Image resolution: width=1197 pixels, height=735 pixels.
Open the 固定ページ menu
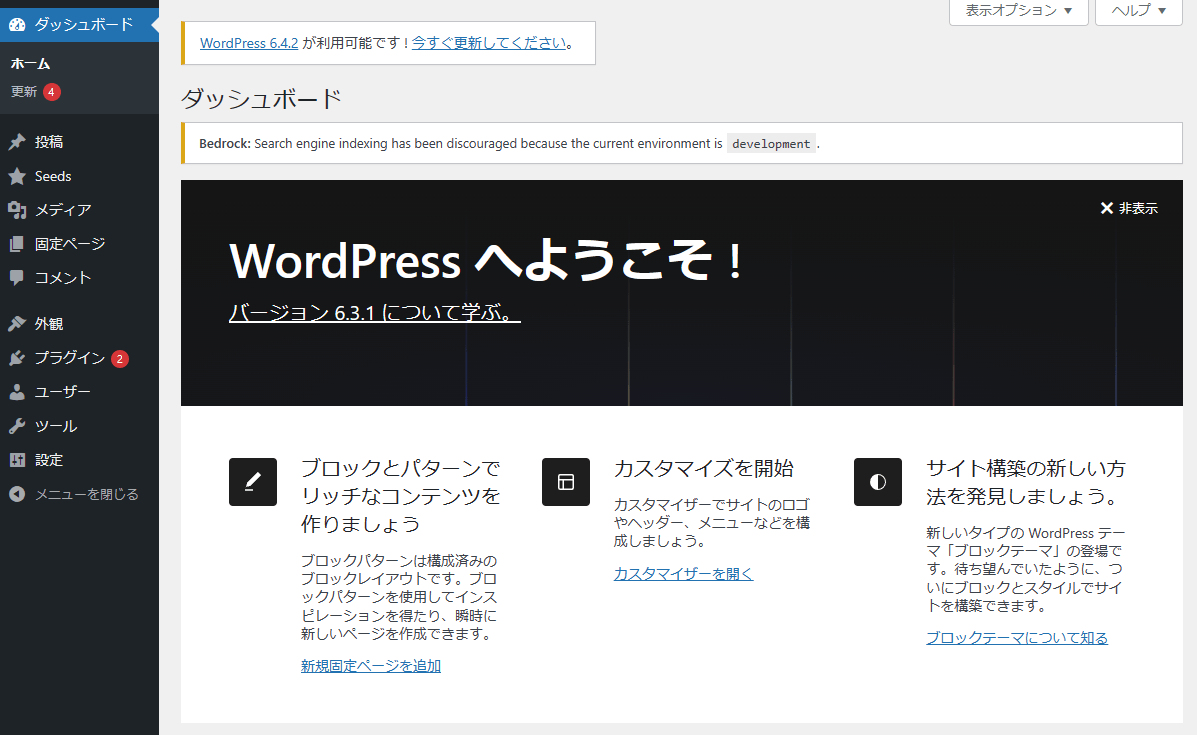point(79,244)
